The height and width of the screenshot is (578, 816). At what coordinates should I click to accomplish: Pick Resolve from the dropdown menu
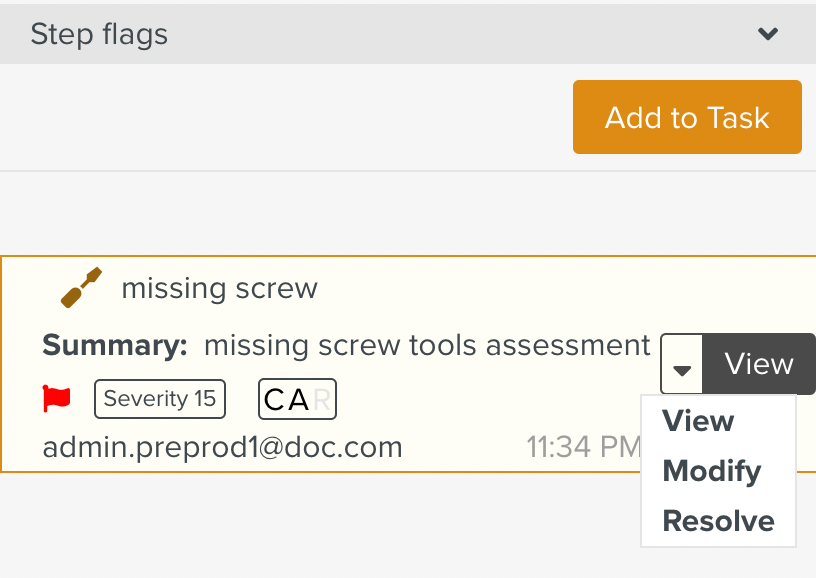click(717, 520)
